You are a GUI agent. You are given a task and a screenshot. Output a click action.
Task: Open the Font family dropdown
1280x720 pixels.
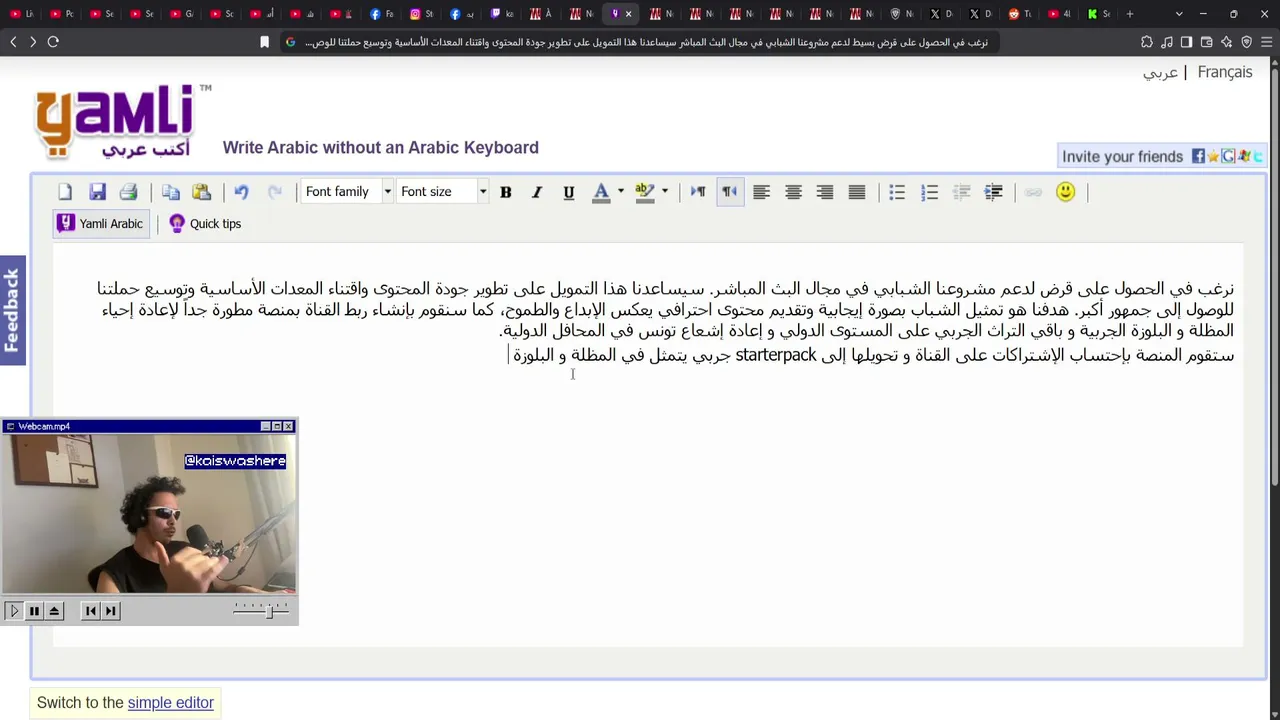(x=346, y=192)
